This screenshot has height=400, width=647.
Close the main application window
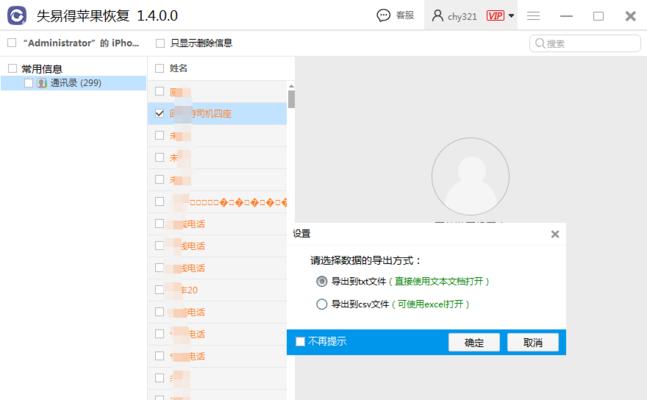(x=630, y=16)
